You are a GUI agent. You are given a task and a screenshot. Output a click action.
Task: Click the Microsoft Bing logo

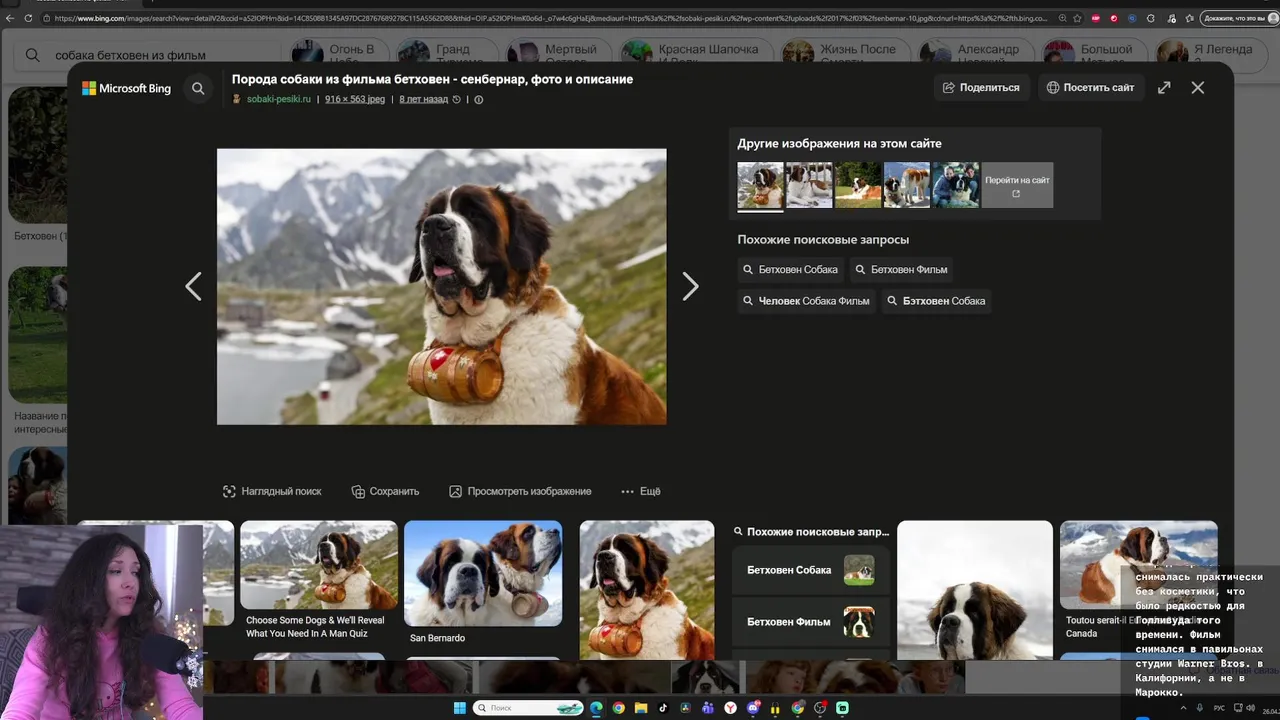(x=126, y=88)
